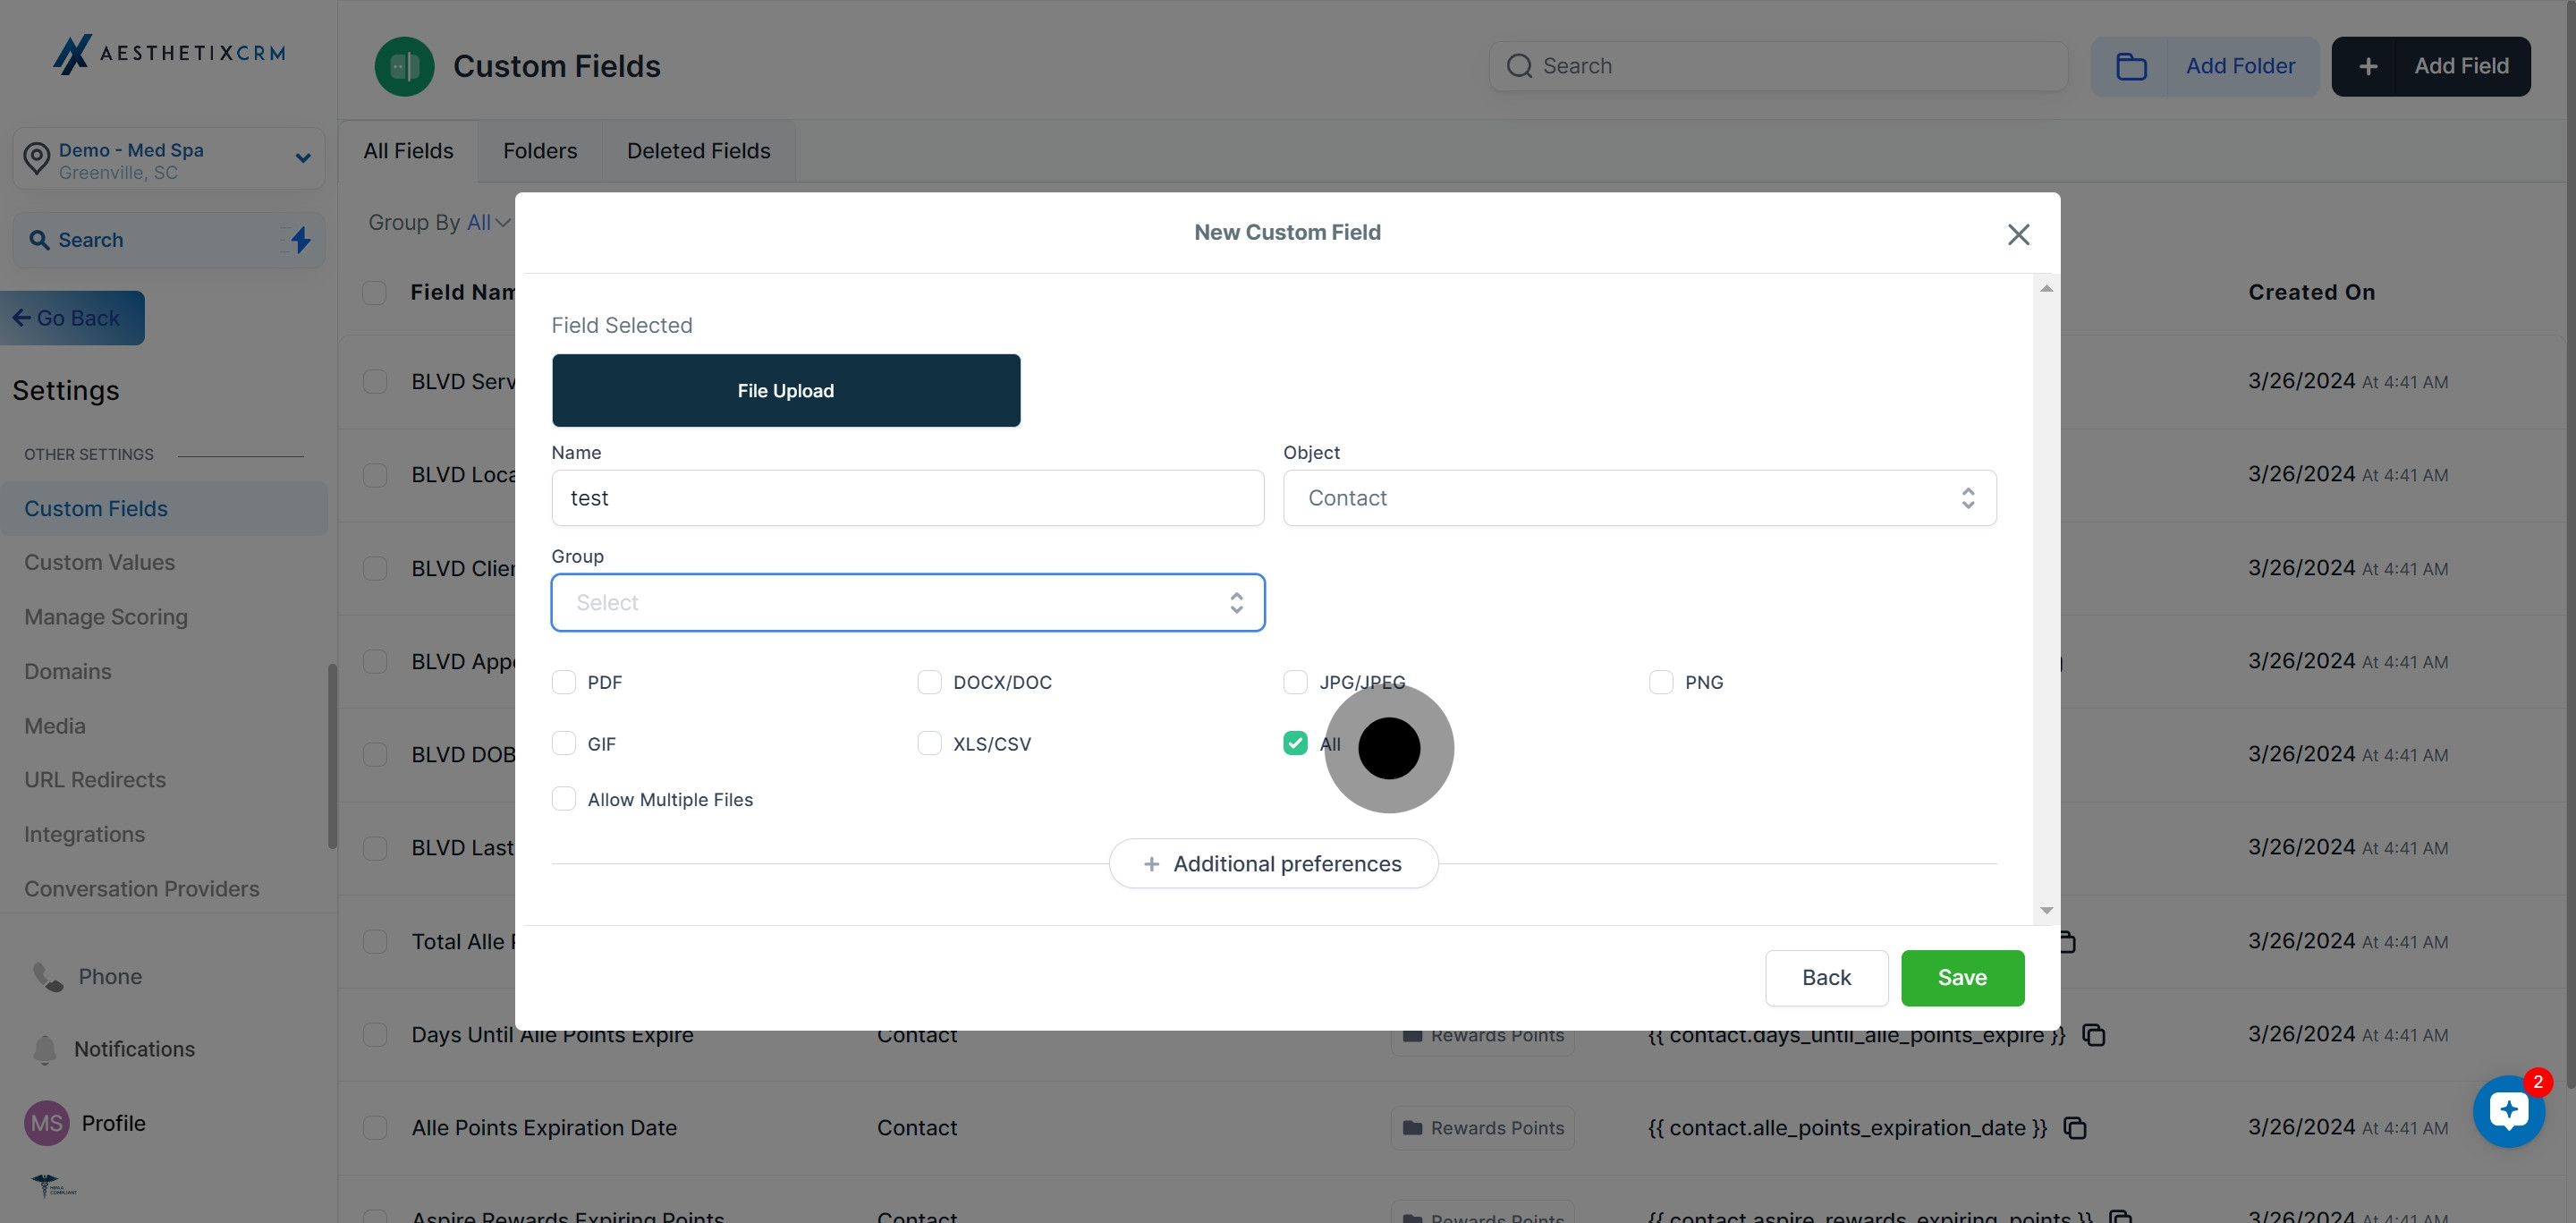Viewport: 2576px width, 1223px height.
Task: Enable the PDF file type checkbox
Action: [564, 682]
